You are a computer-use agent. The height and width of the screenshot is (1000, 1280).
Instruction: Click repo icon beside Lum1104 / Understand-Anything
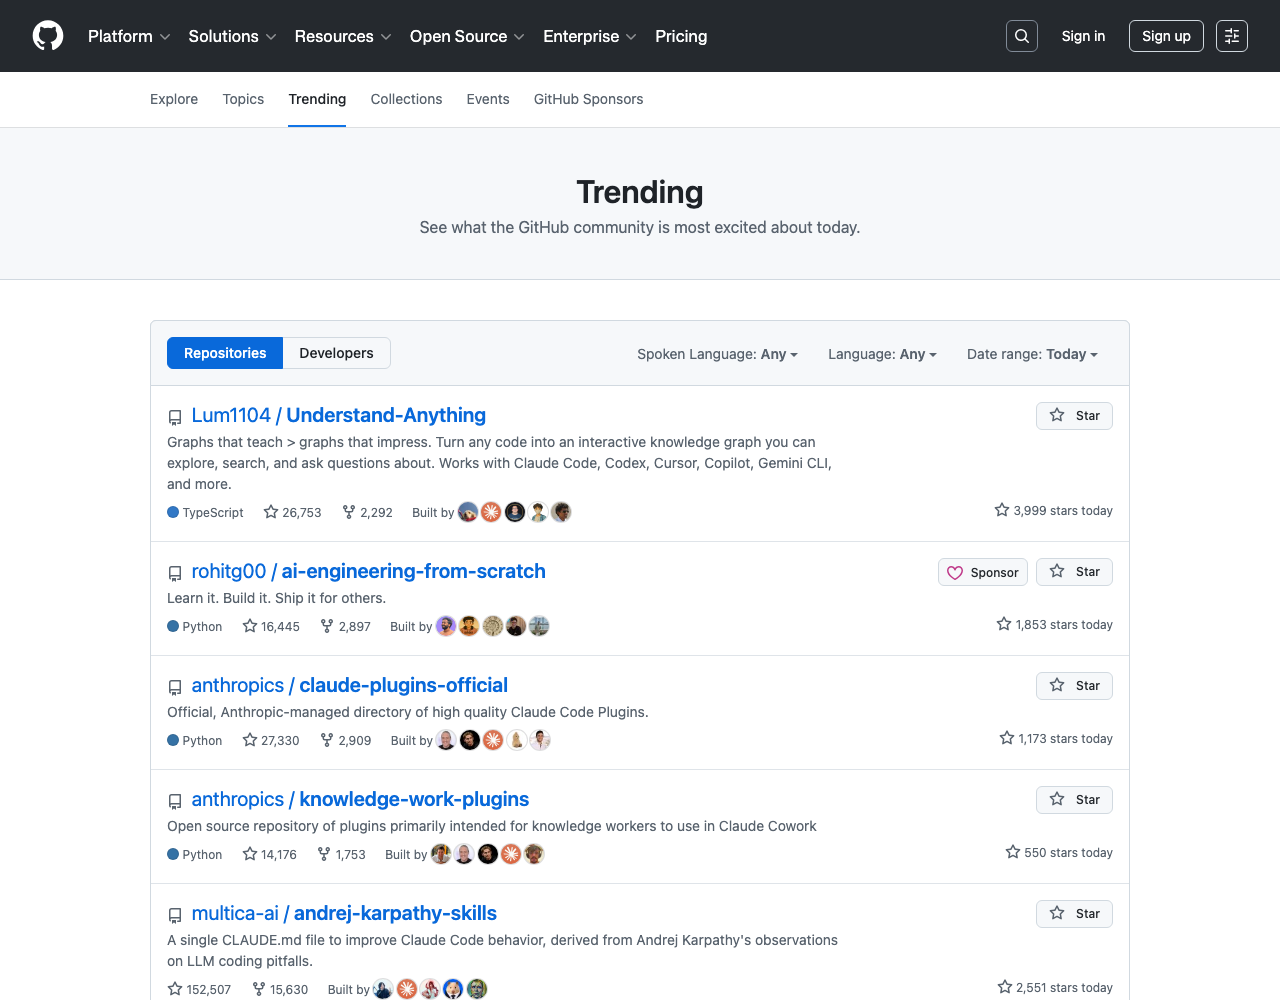pyautogui.click(x=175, y=417)
